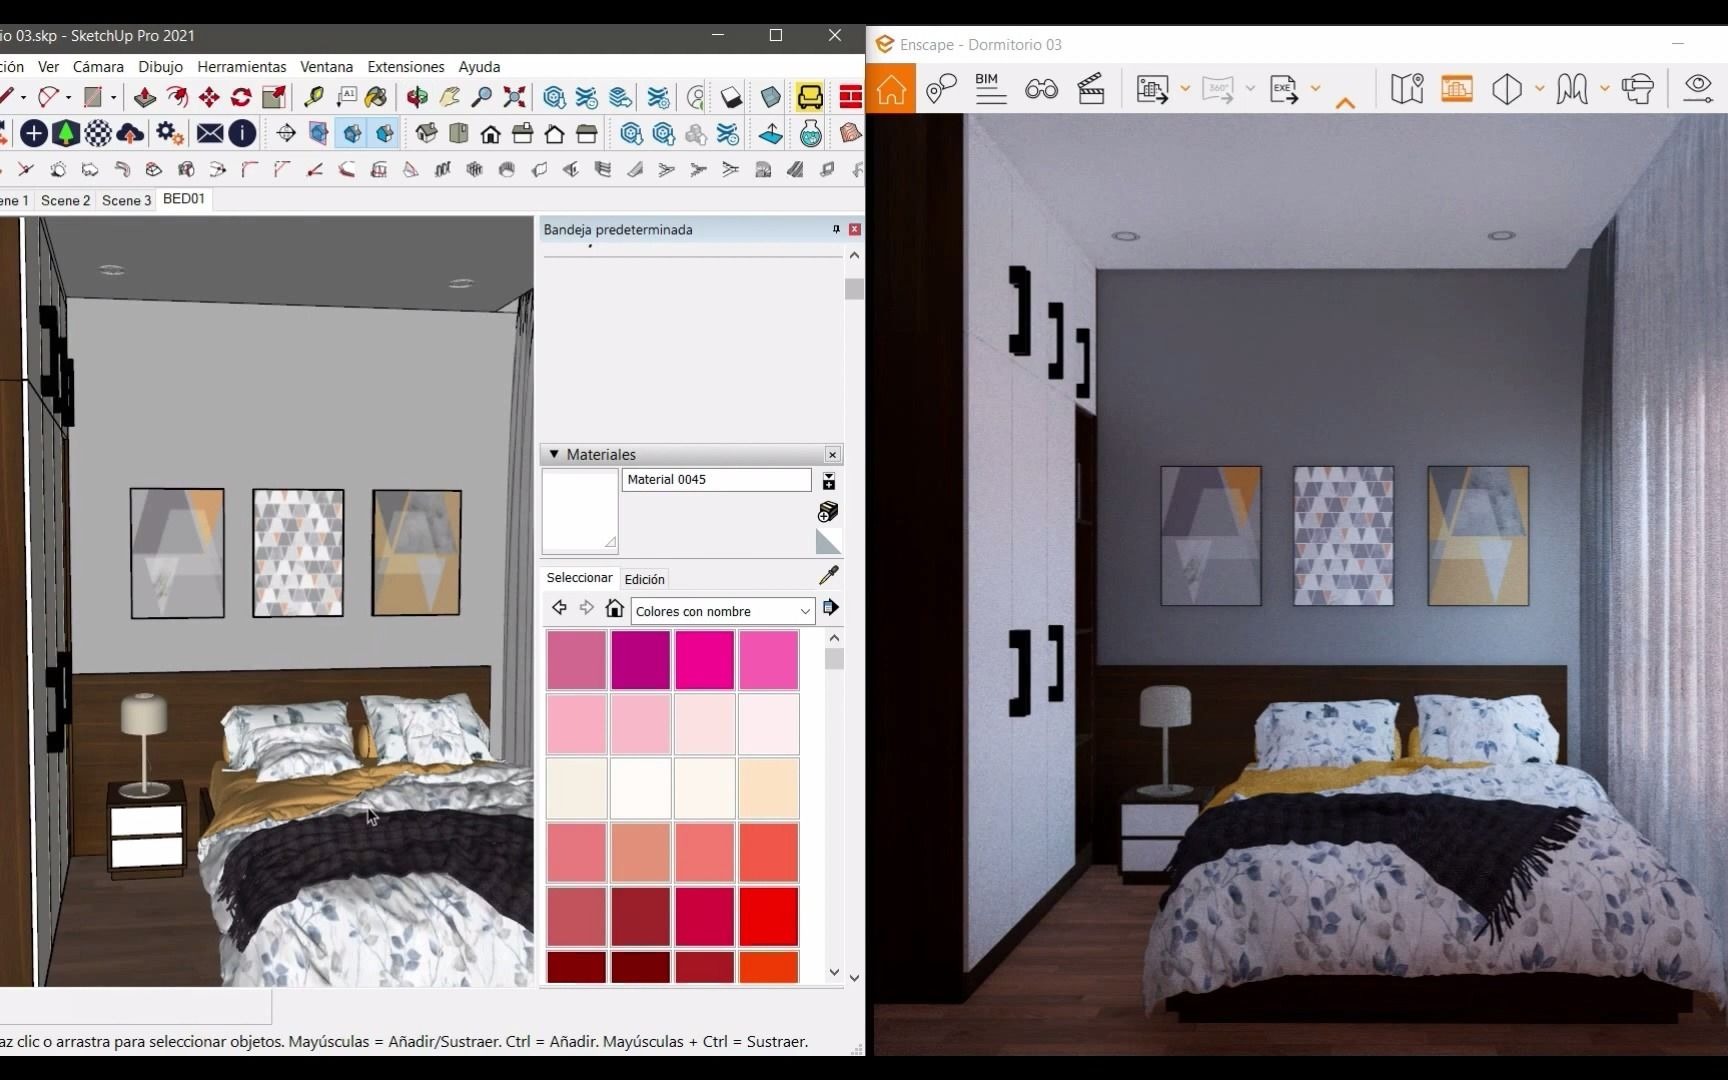Select the bright red color swatch
1728x1080 pixels.
[768, 917]
